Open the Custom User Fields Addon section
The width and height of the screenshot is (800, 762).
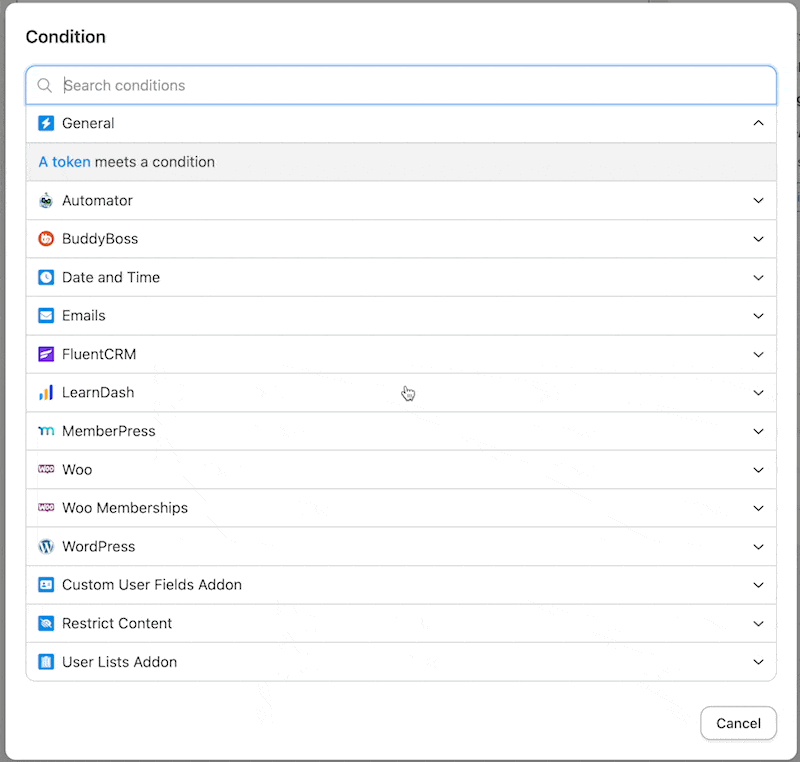(x=758, y=584)
